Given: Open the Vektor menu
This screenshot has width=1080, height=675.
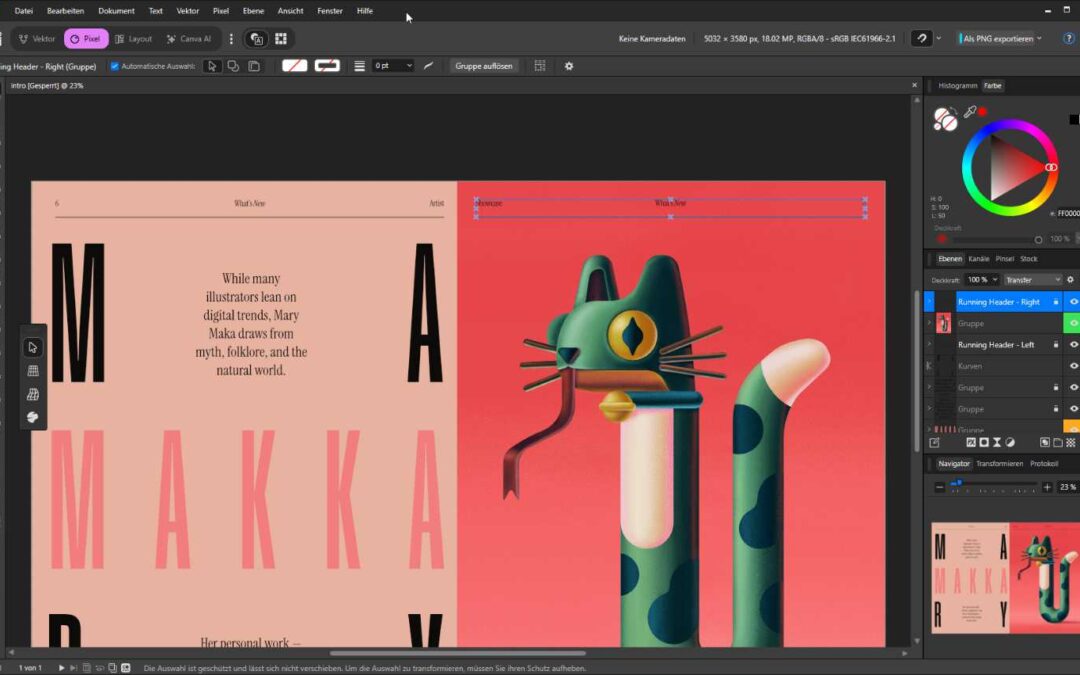Looking at the screenshot, I should tap(188, 11).
